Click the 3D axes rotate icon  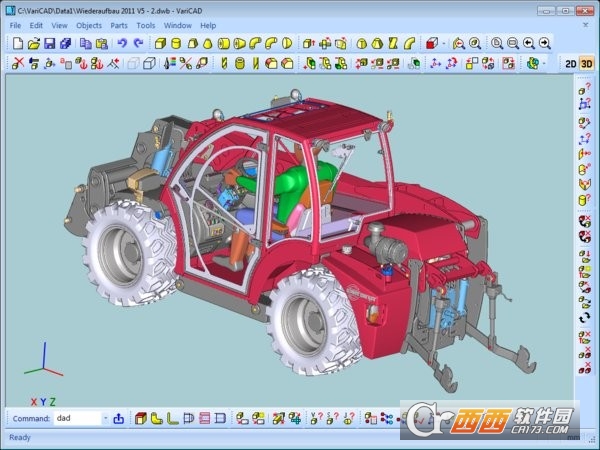451,63
